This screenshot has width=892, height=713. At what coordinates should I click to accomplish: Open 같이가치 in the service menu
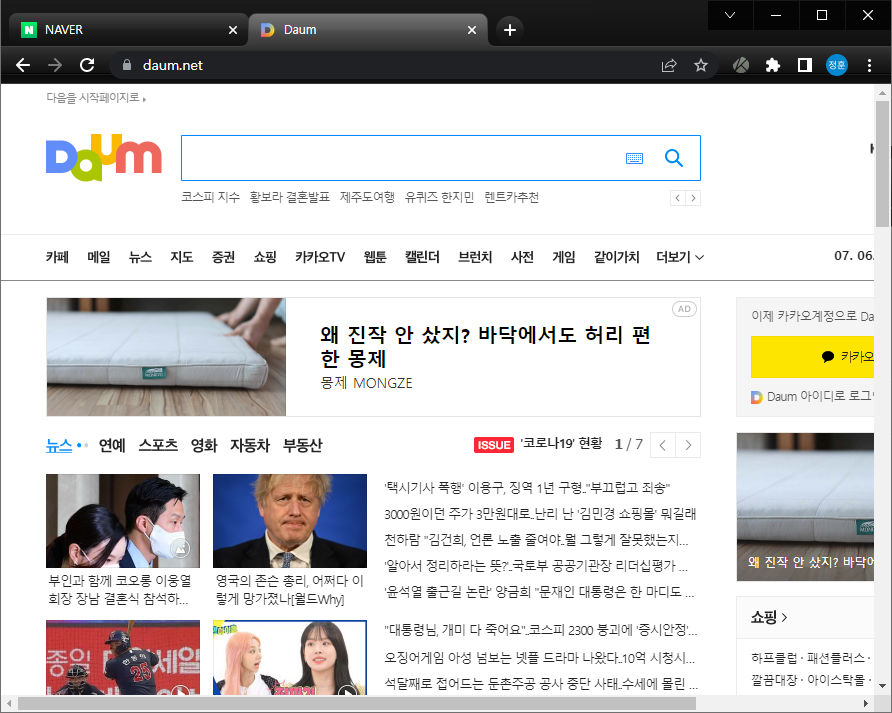[617, 257]
